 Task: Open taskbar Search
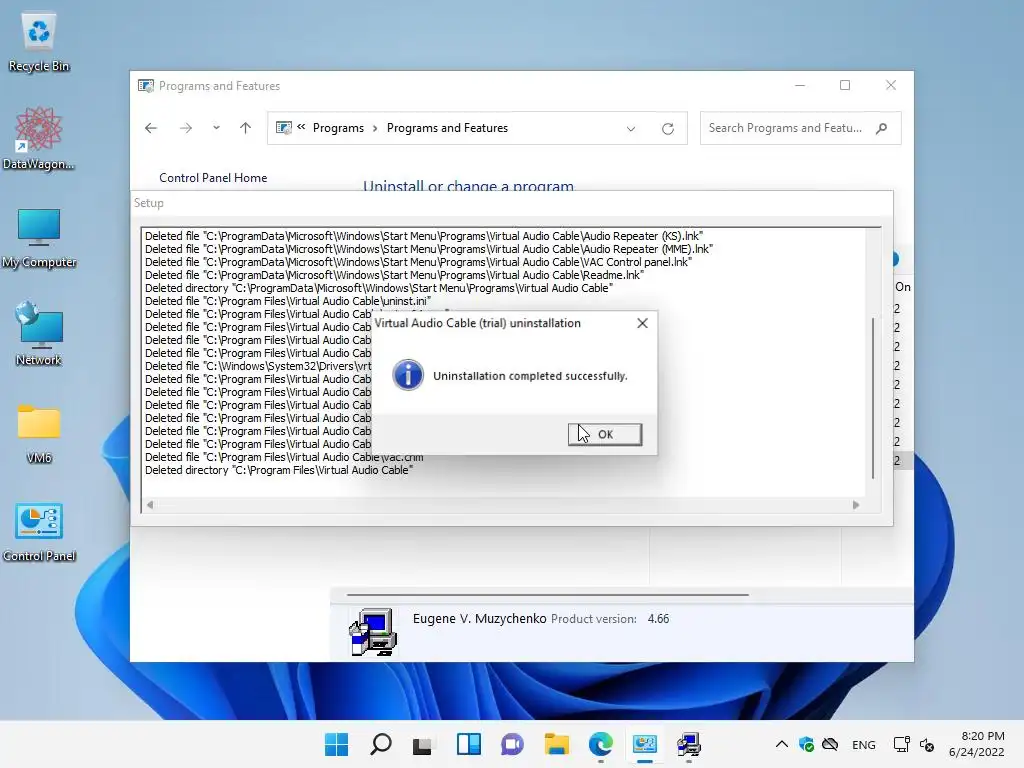pos(381,744)
